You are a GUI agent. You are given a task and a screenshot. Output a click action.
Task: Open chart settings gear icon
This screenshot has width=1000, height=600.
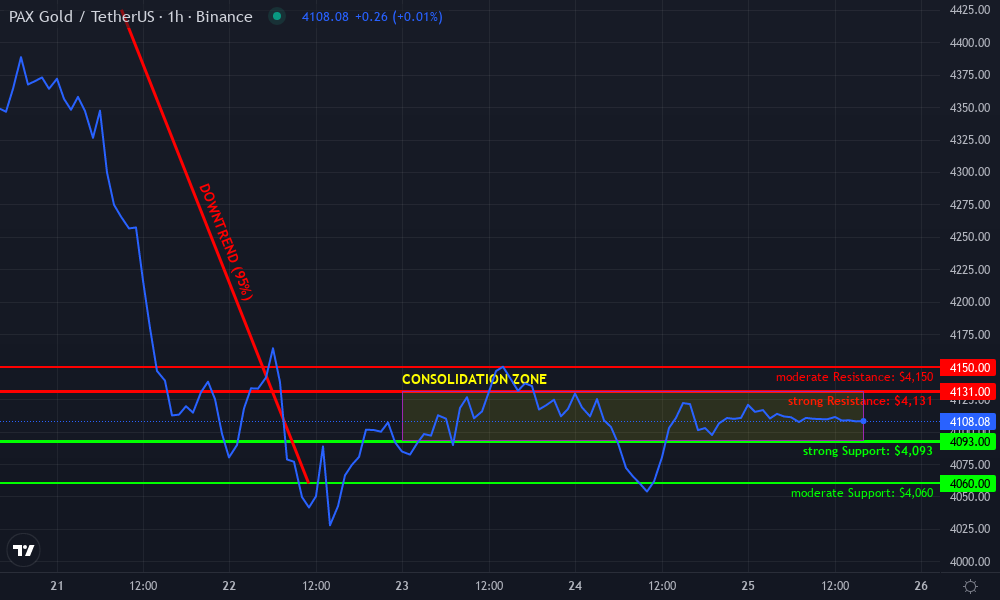coord(969,585)
